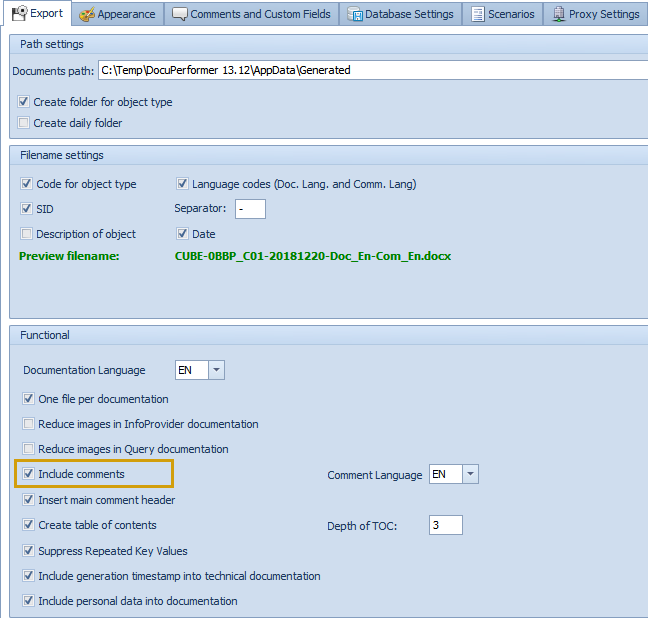The height and width of the screenshot is (618, 648).
Task: Click the Export tab icon
Action: coord(19,14)
